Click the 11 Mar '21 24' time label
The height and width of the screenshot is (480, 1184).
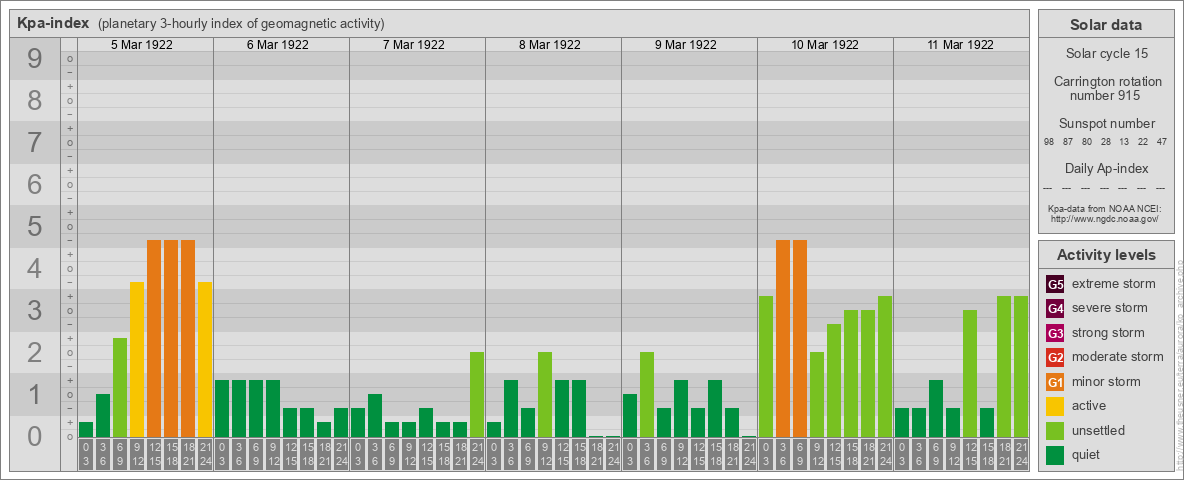pyautogui.click(x=1021, y=454)
